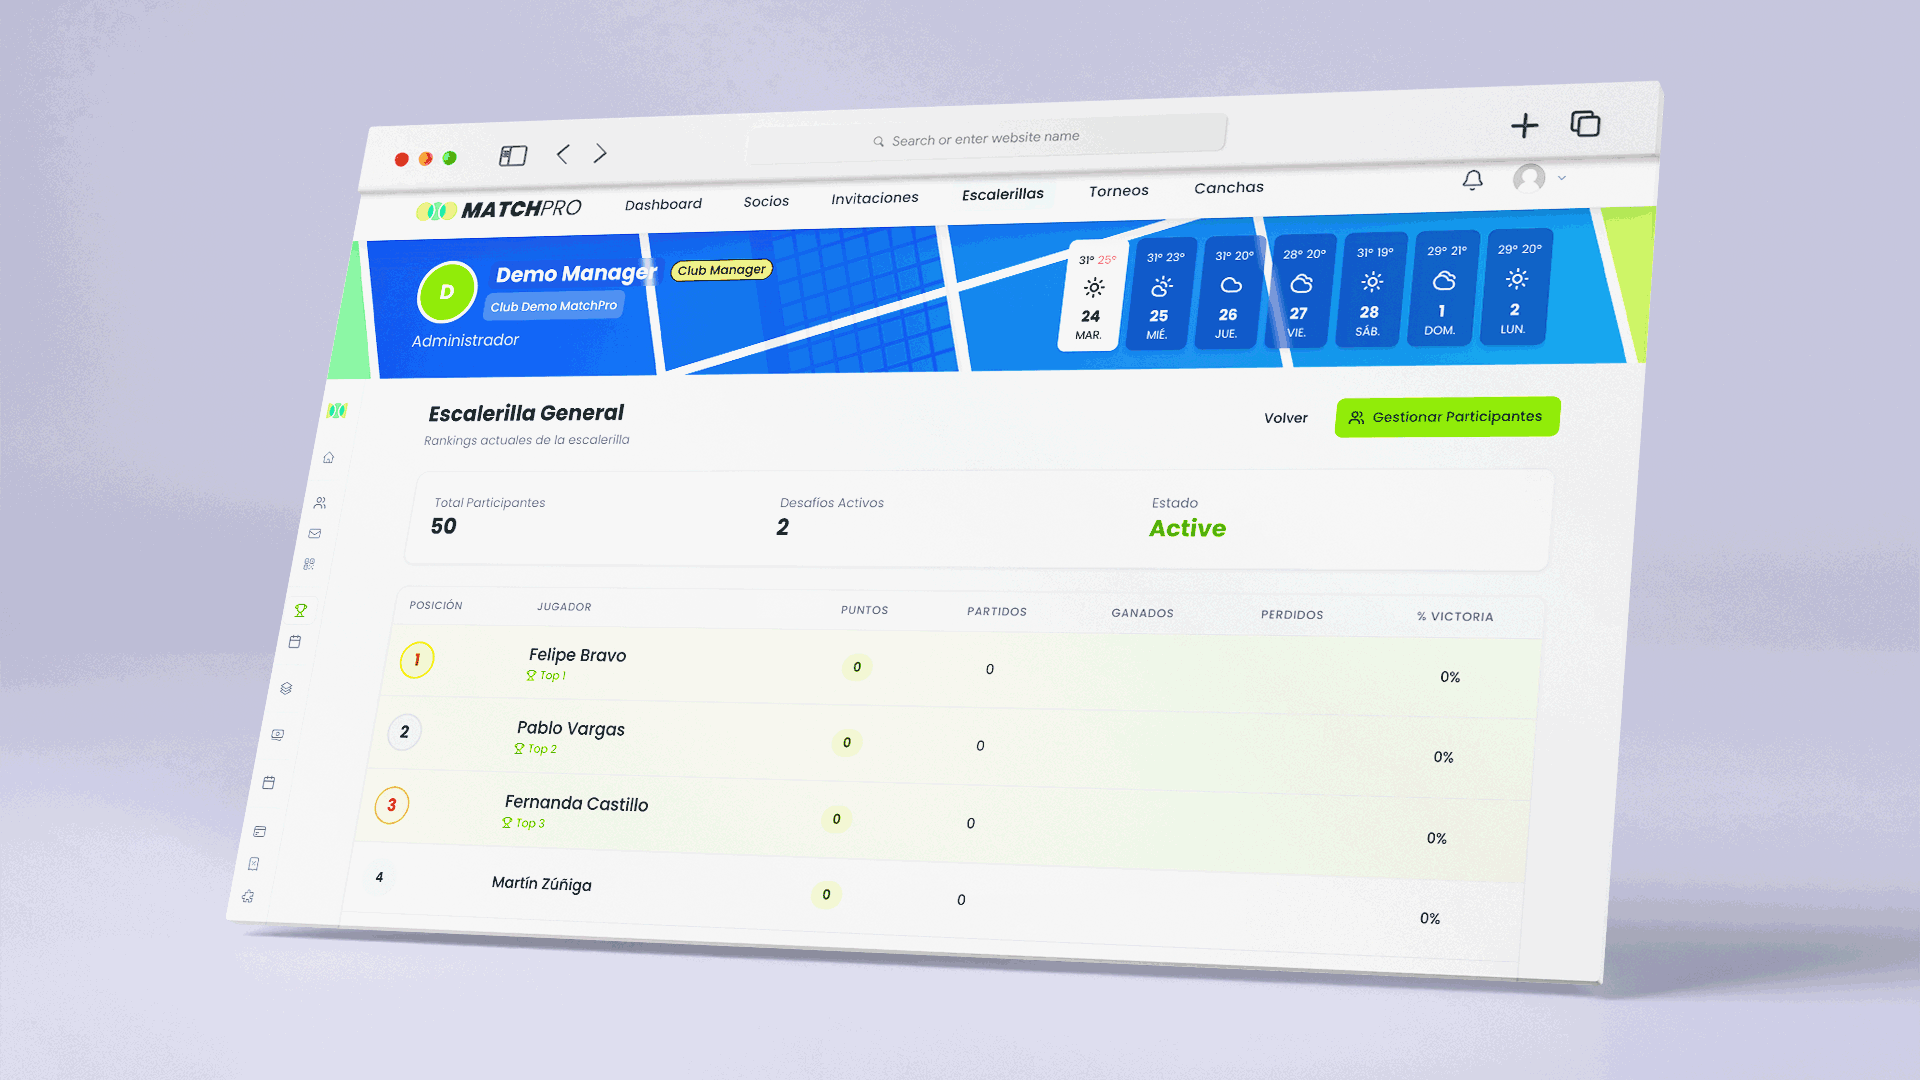Click the position 3 rank badge

point(391,805)
